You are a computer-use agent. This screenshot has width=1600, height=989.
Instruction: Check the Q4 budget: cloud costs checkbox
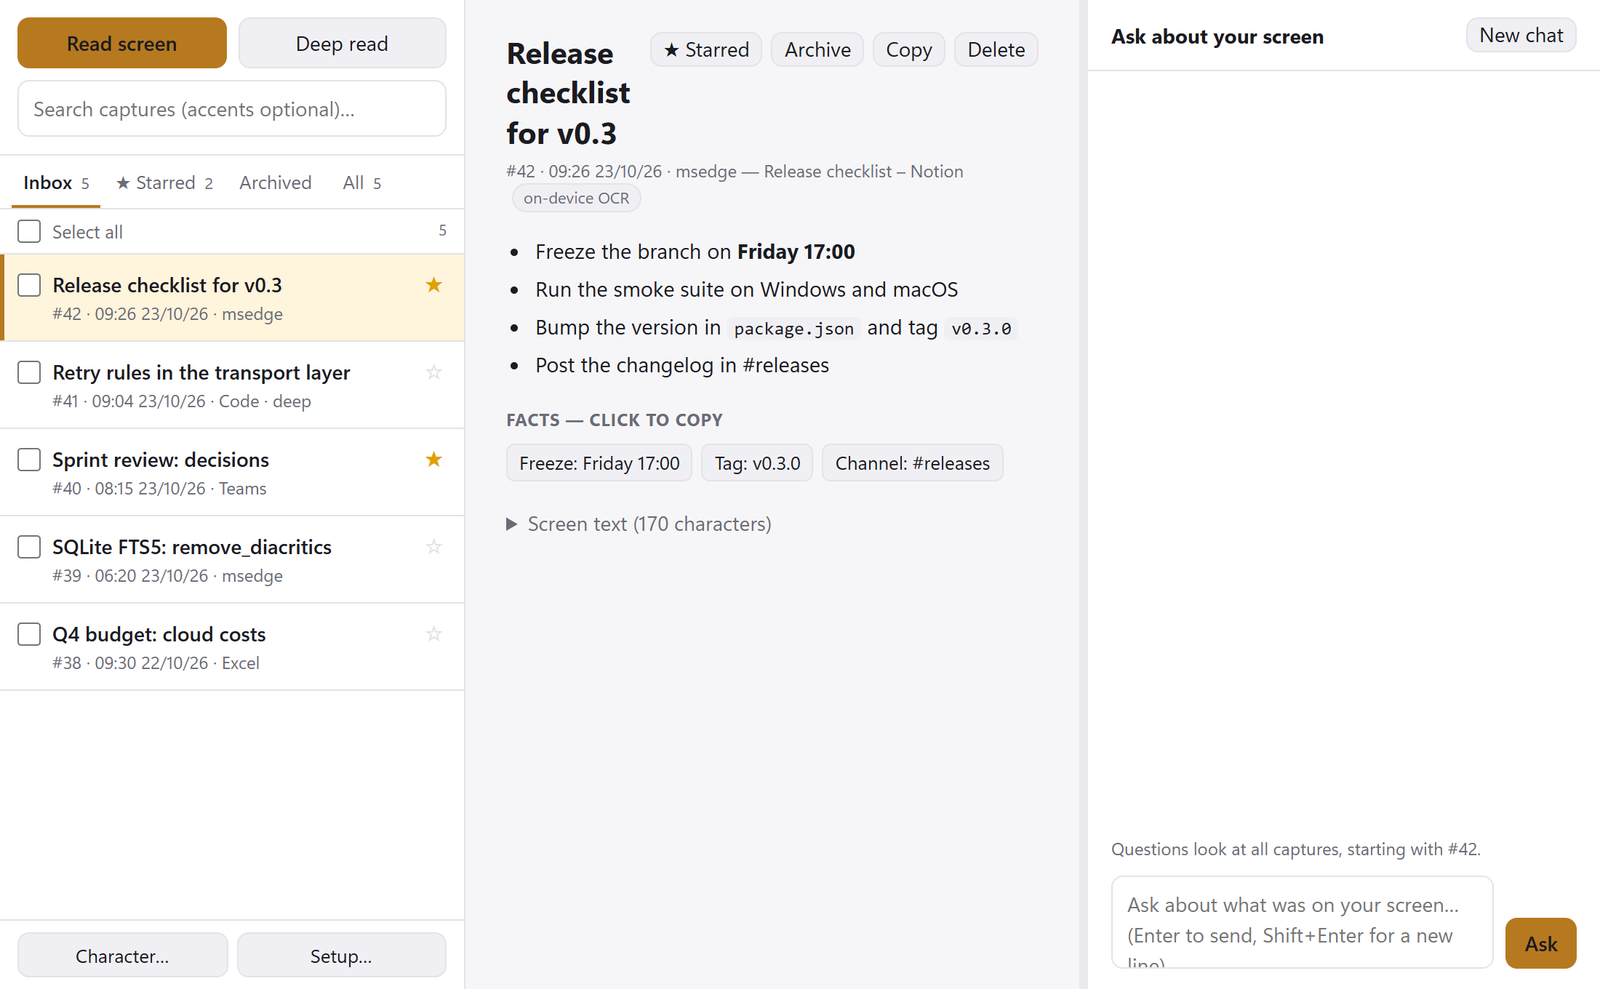pyautogui.click(x=30, y=634)
